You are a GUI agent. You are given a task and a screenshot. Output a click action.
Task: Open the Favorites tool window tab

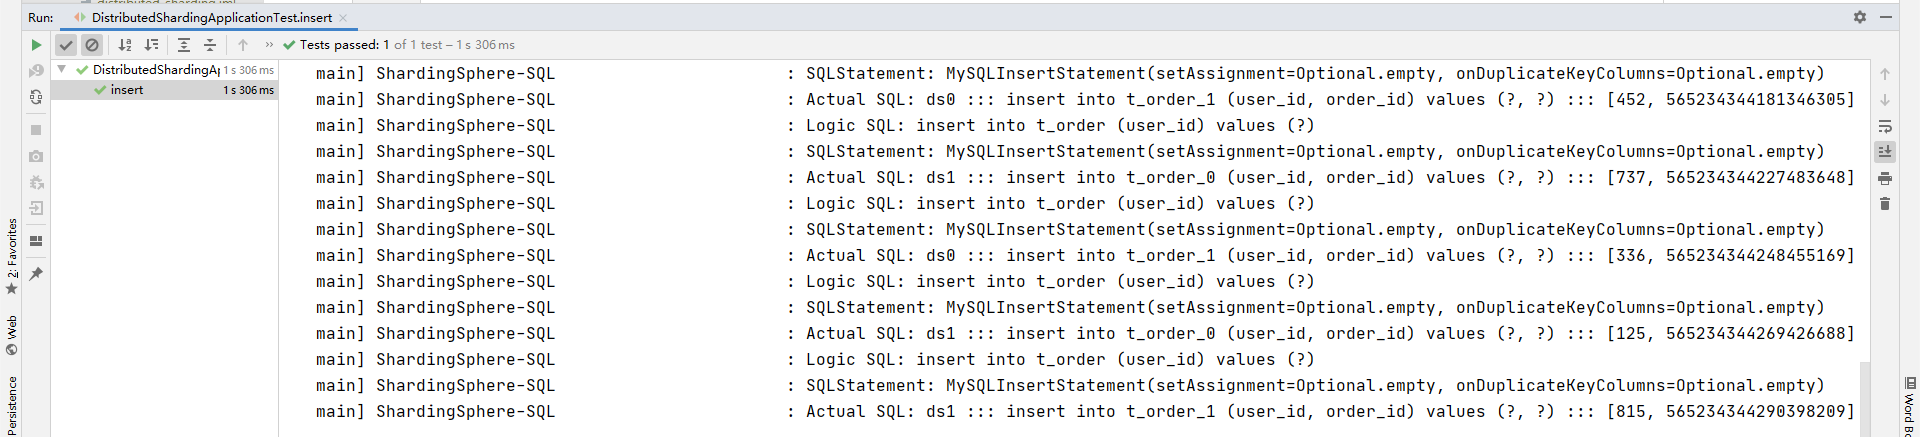pos(12,250)
